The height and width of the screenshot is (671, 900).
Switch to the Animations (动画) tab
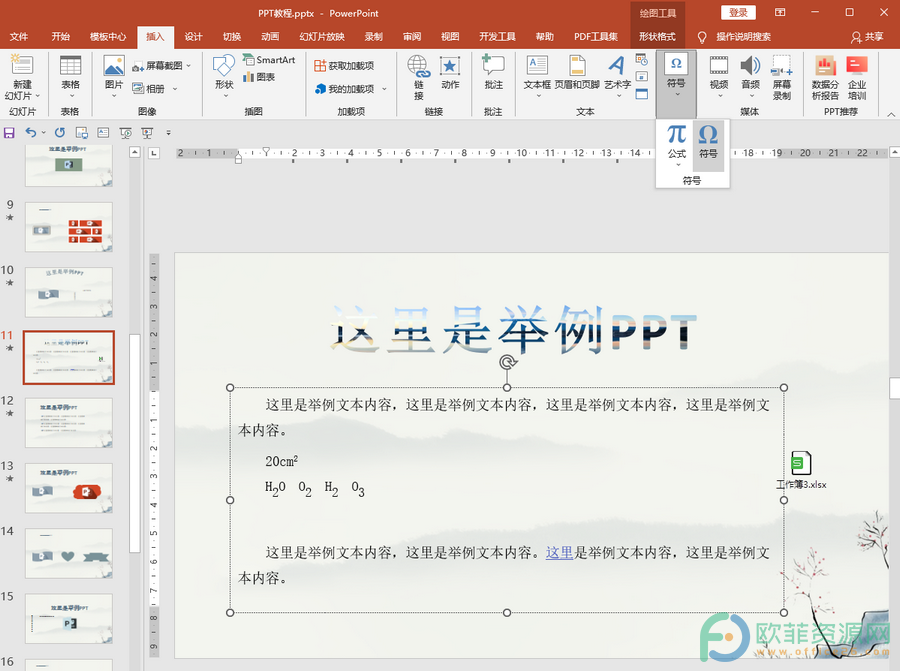(x=270, y=37)
